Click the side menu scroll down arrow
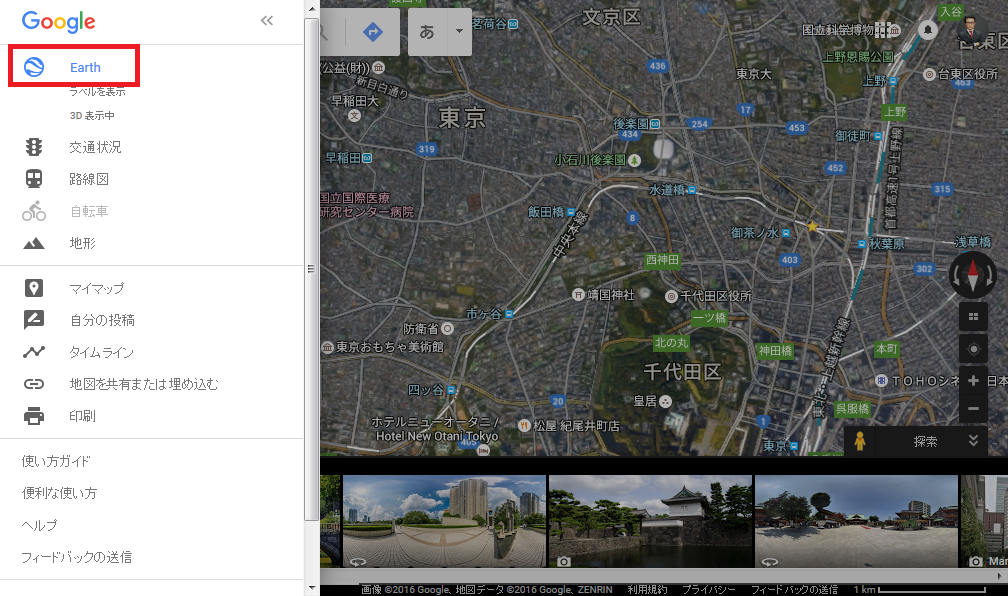 tap(312, 588)
